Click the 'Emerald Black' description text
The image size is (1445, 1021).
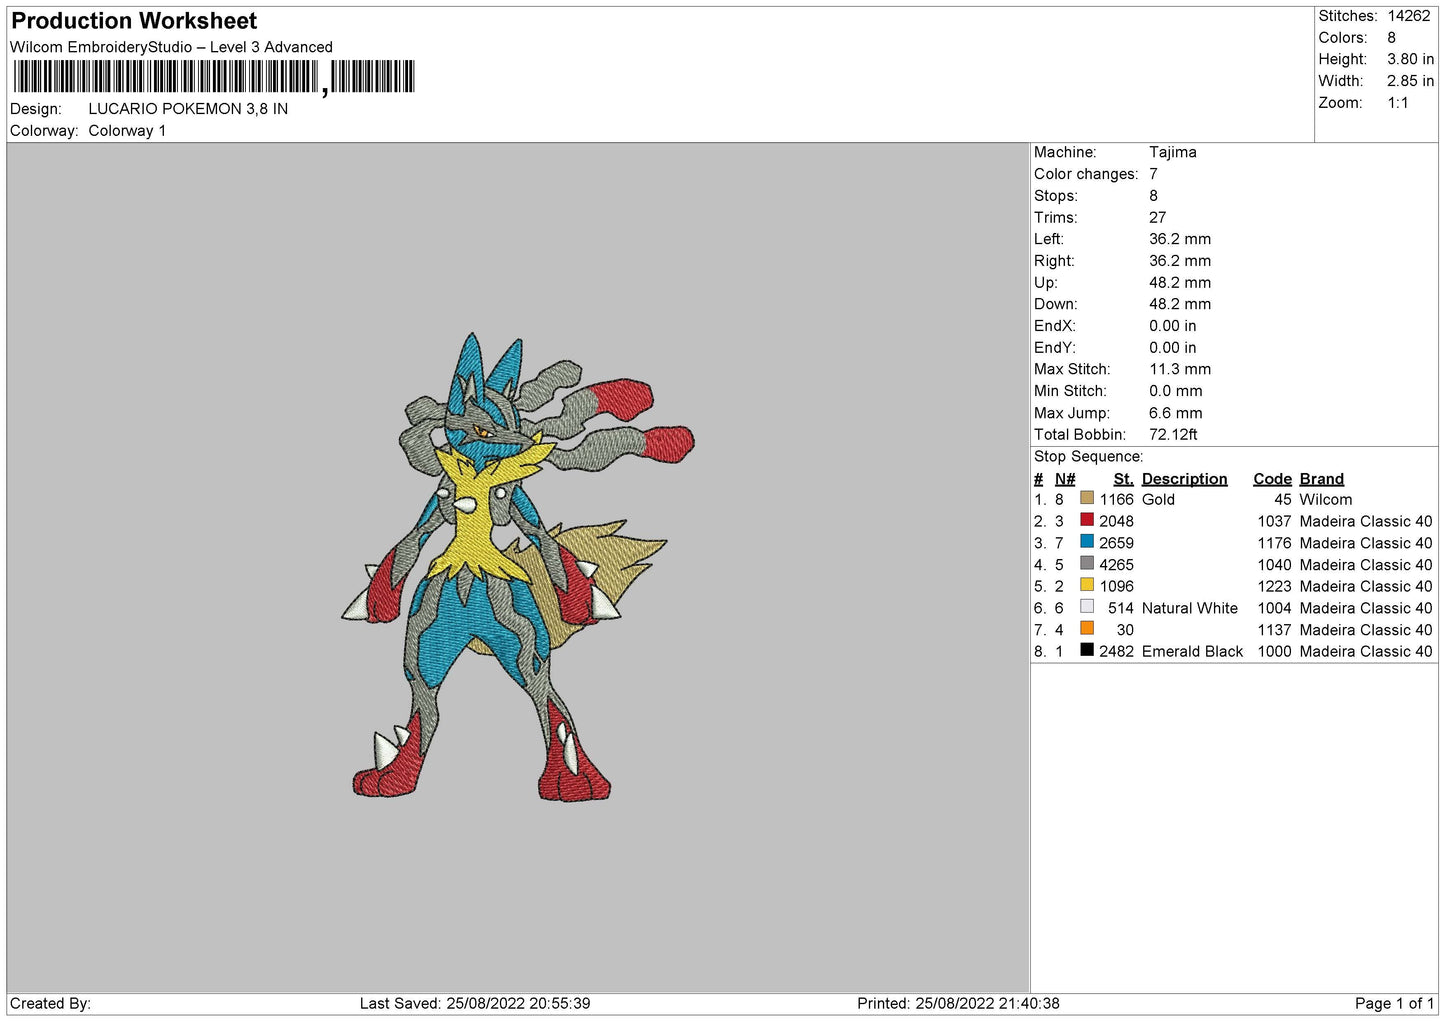pos(1192,652)
